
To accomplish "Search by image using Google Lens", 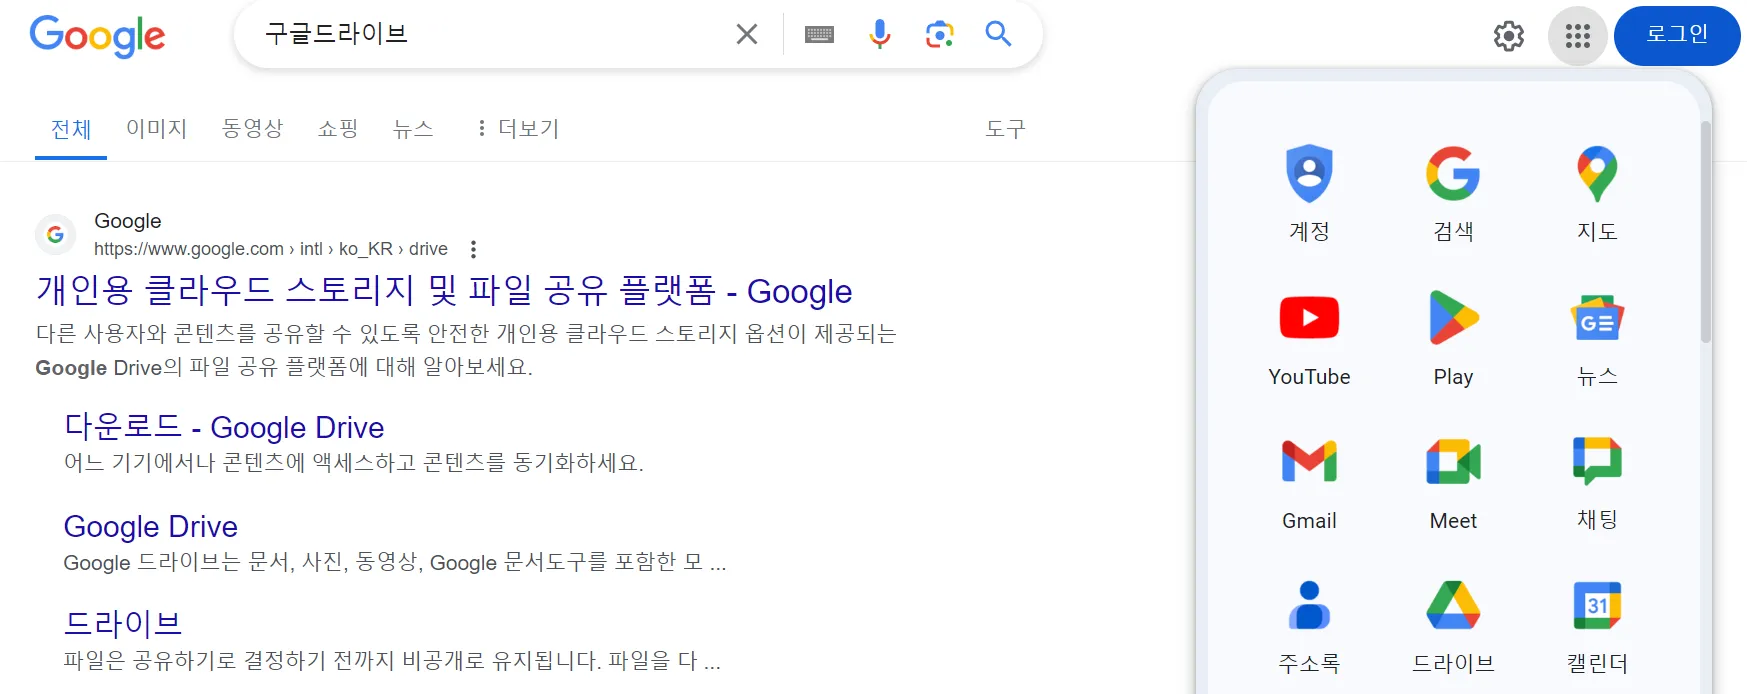I will 939,34.
